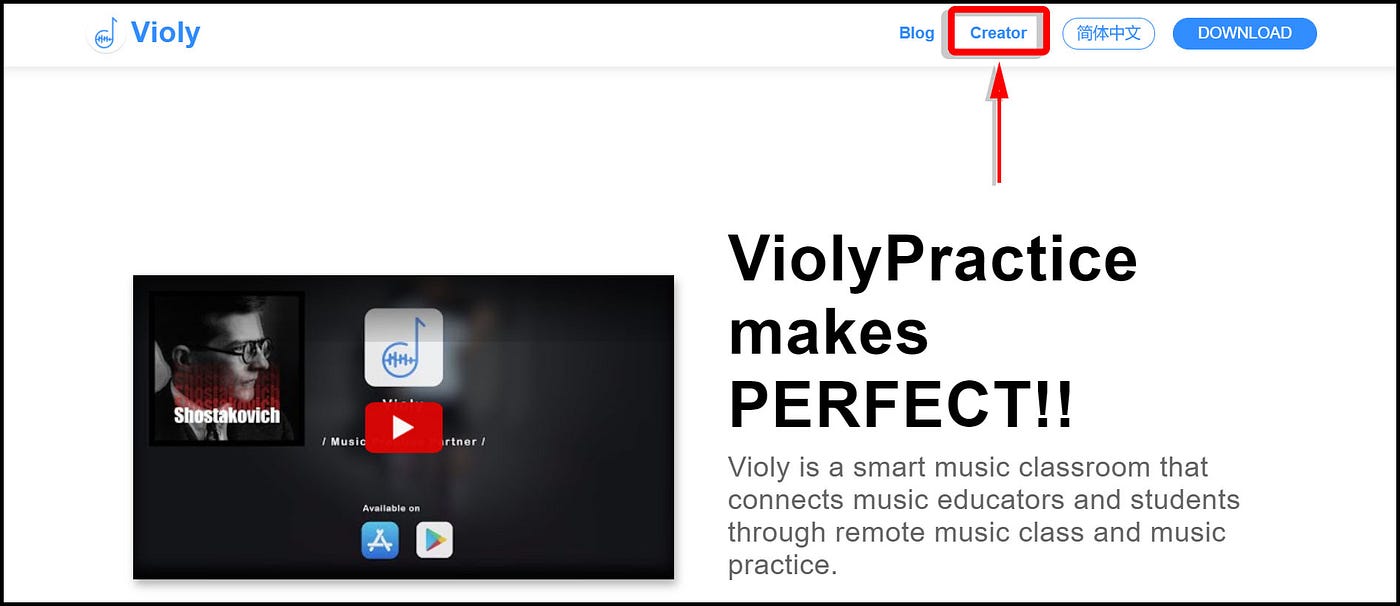Click the "Available on" label in video

coord(391,508)
